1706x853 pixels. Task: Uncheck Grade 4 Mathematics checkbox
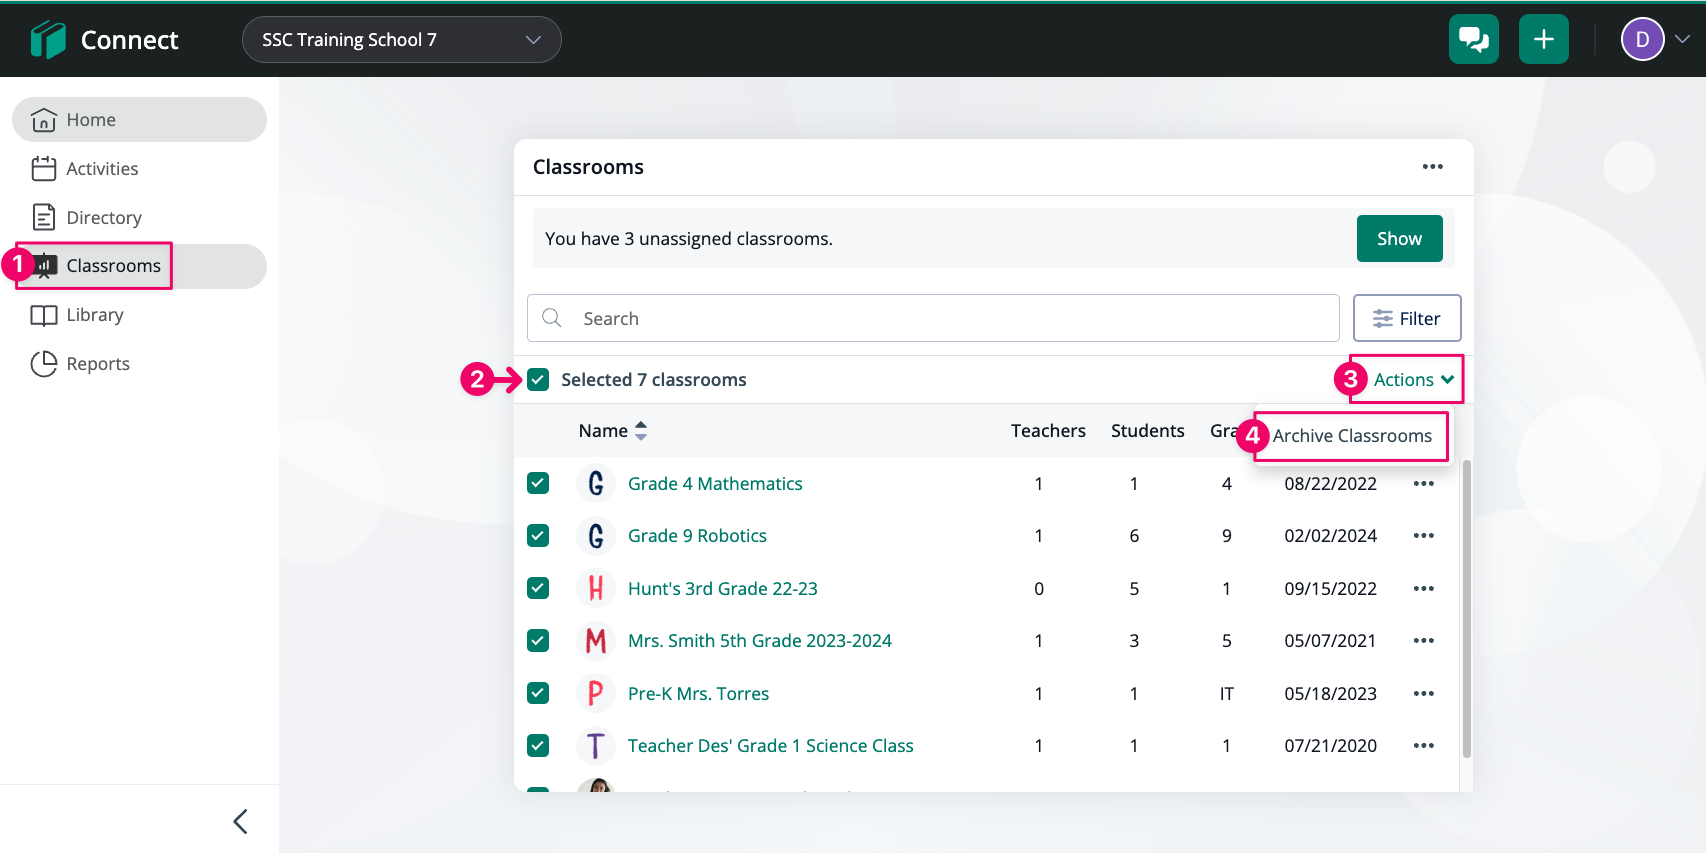[x=538, y=484]
